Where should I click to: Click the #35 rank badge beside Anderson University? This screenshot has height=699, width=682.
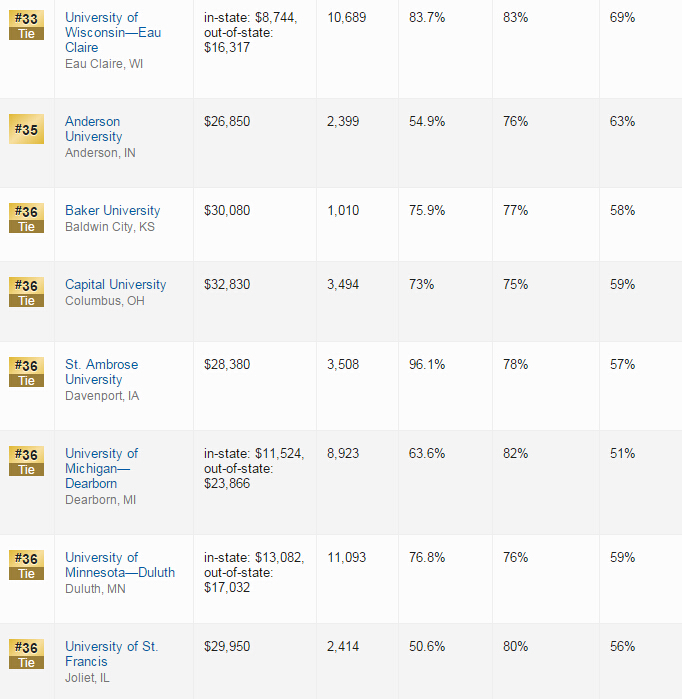click(x=26, y=129)
